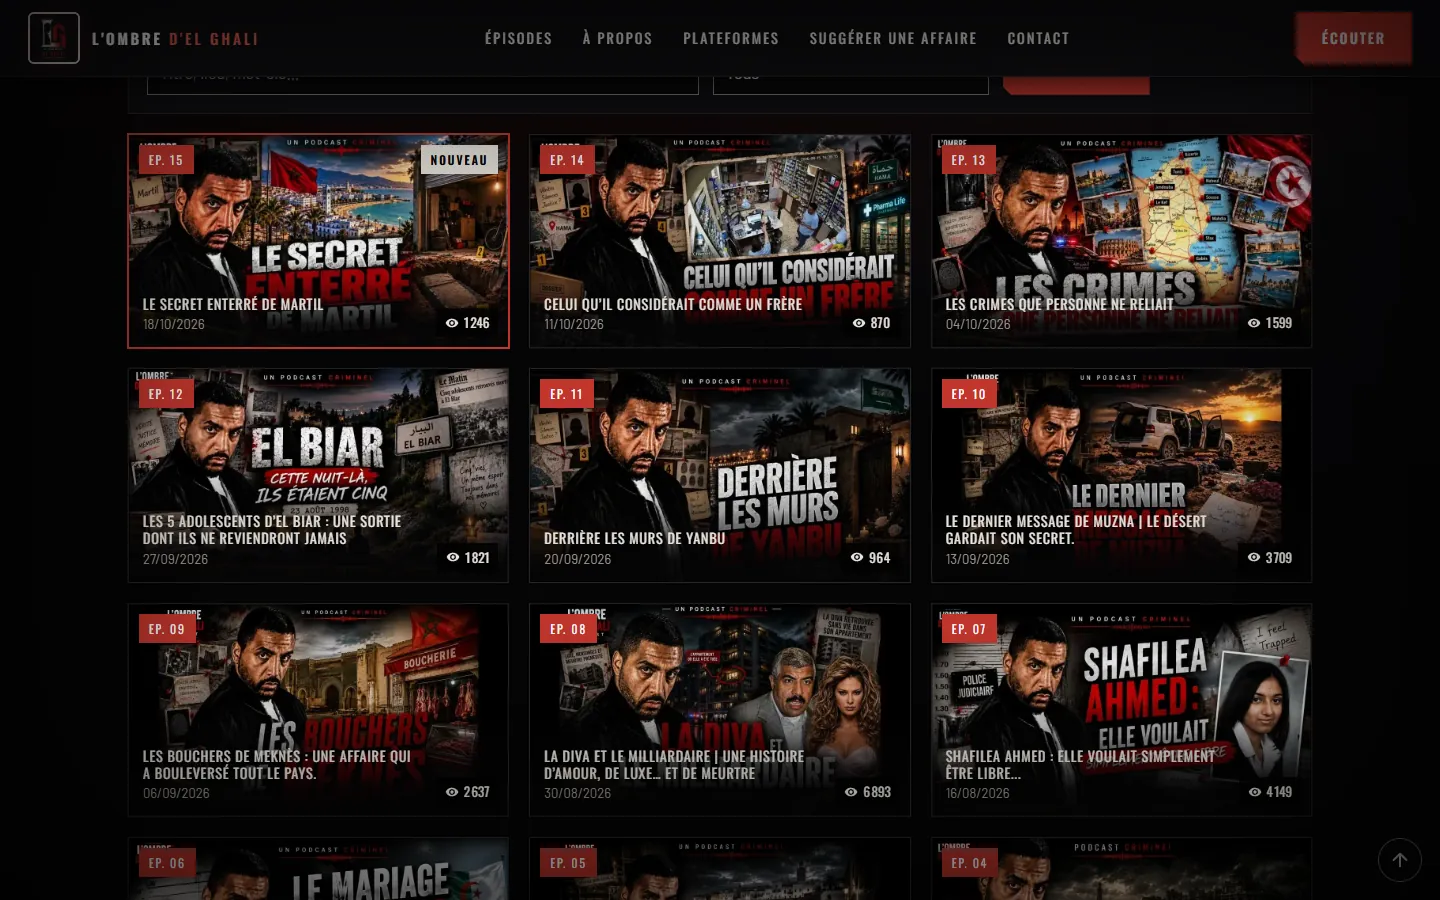Click the CONTACT navigation link
The width and height of the screenshot is (1440, 900).
[1038, 38]
